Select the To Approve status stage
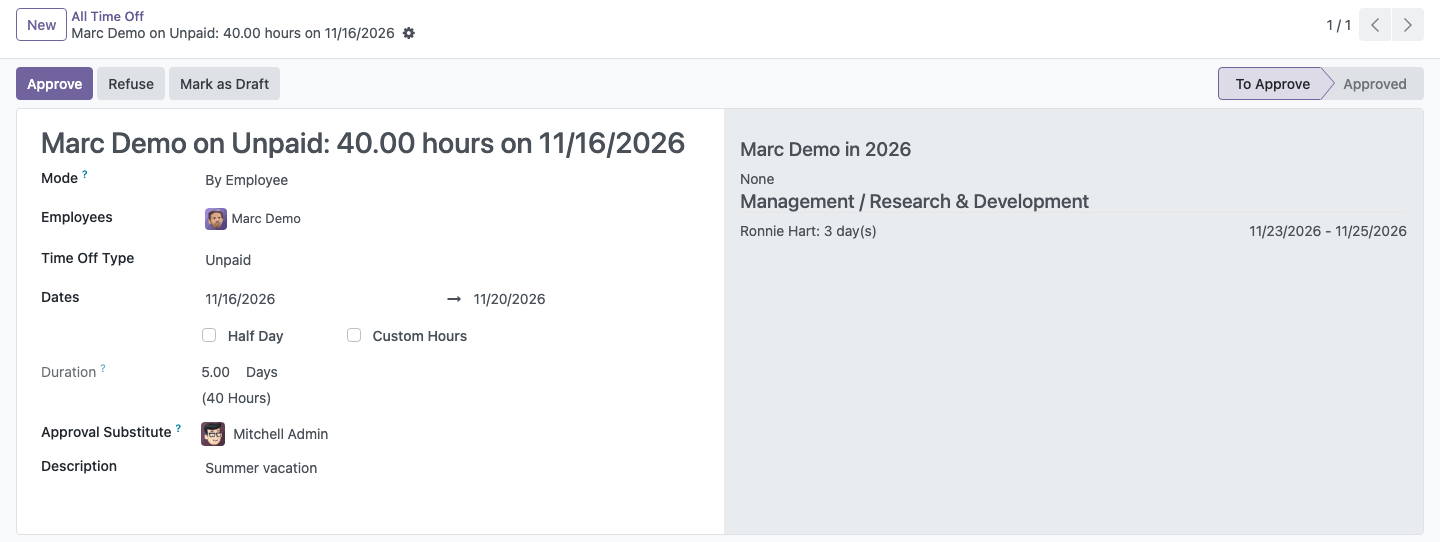Image resolution: width=1440 pixels, height=542 pixels. [x=1272, y=84]
